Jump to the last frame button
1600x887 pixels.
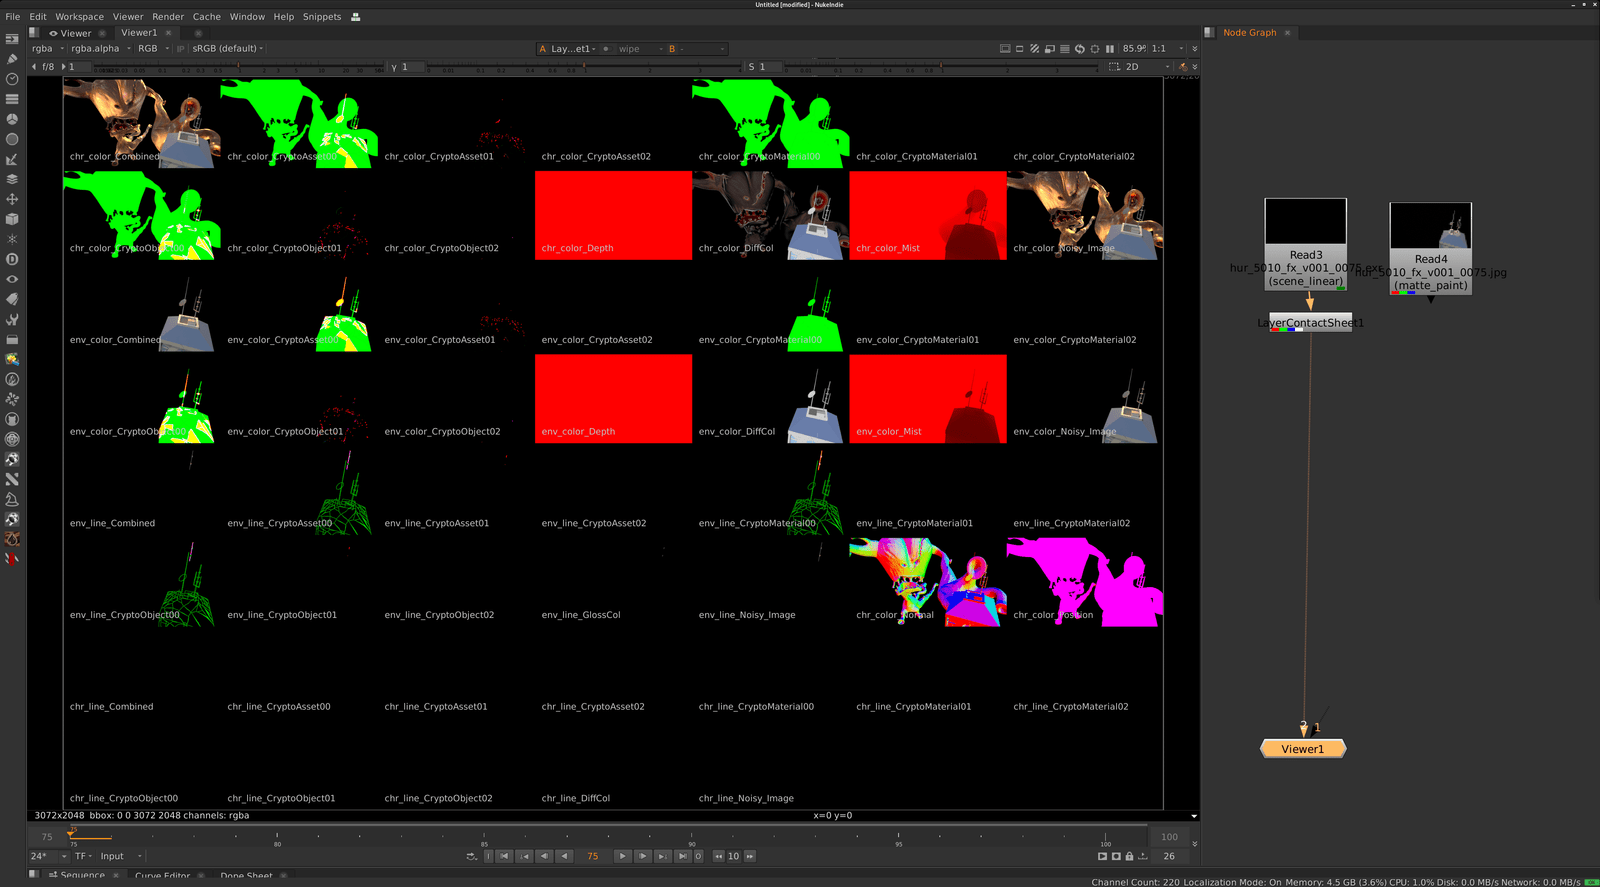click(683, 856)
